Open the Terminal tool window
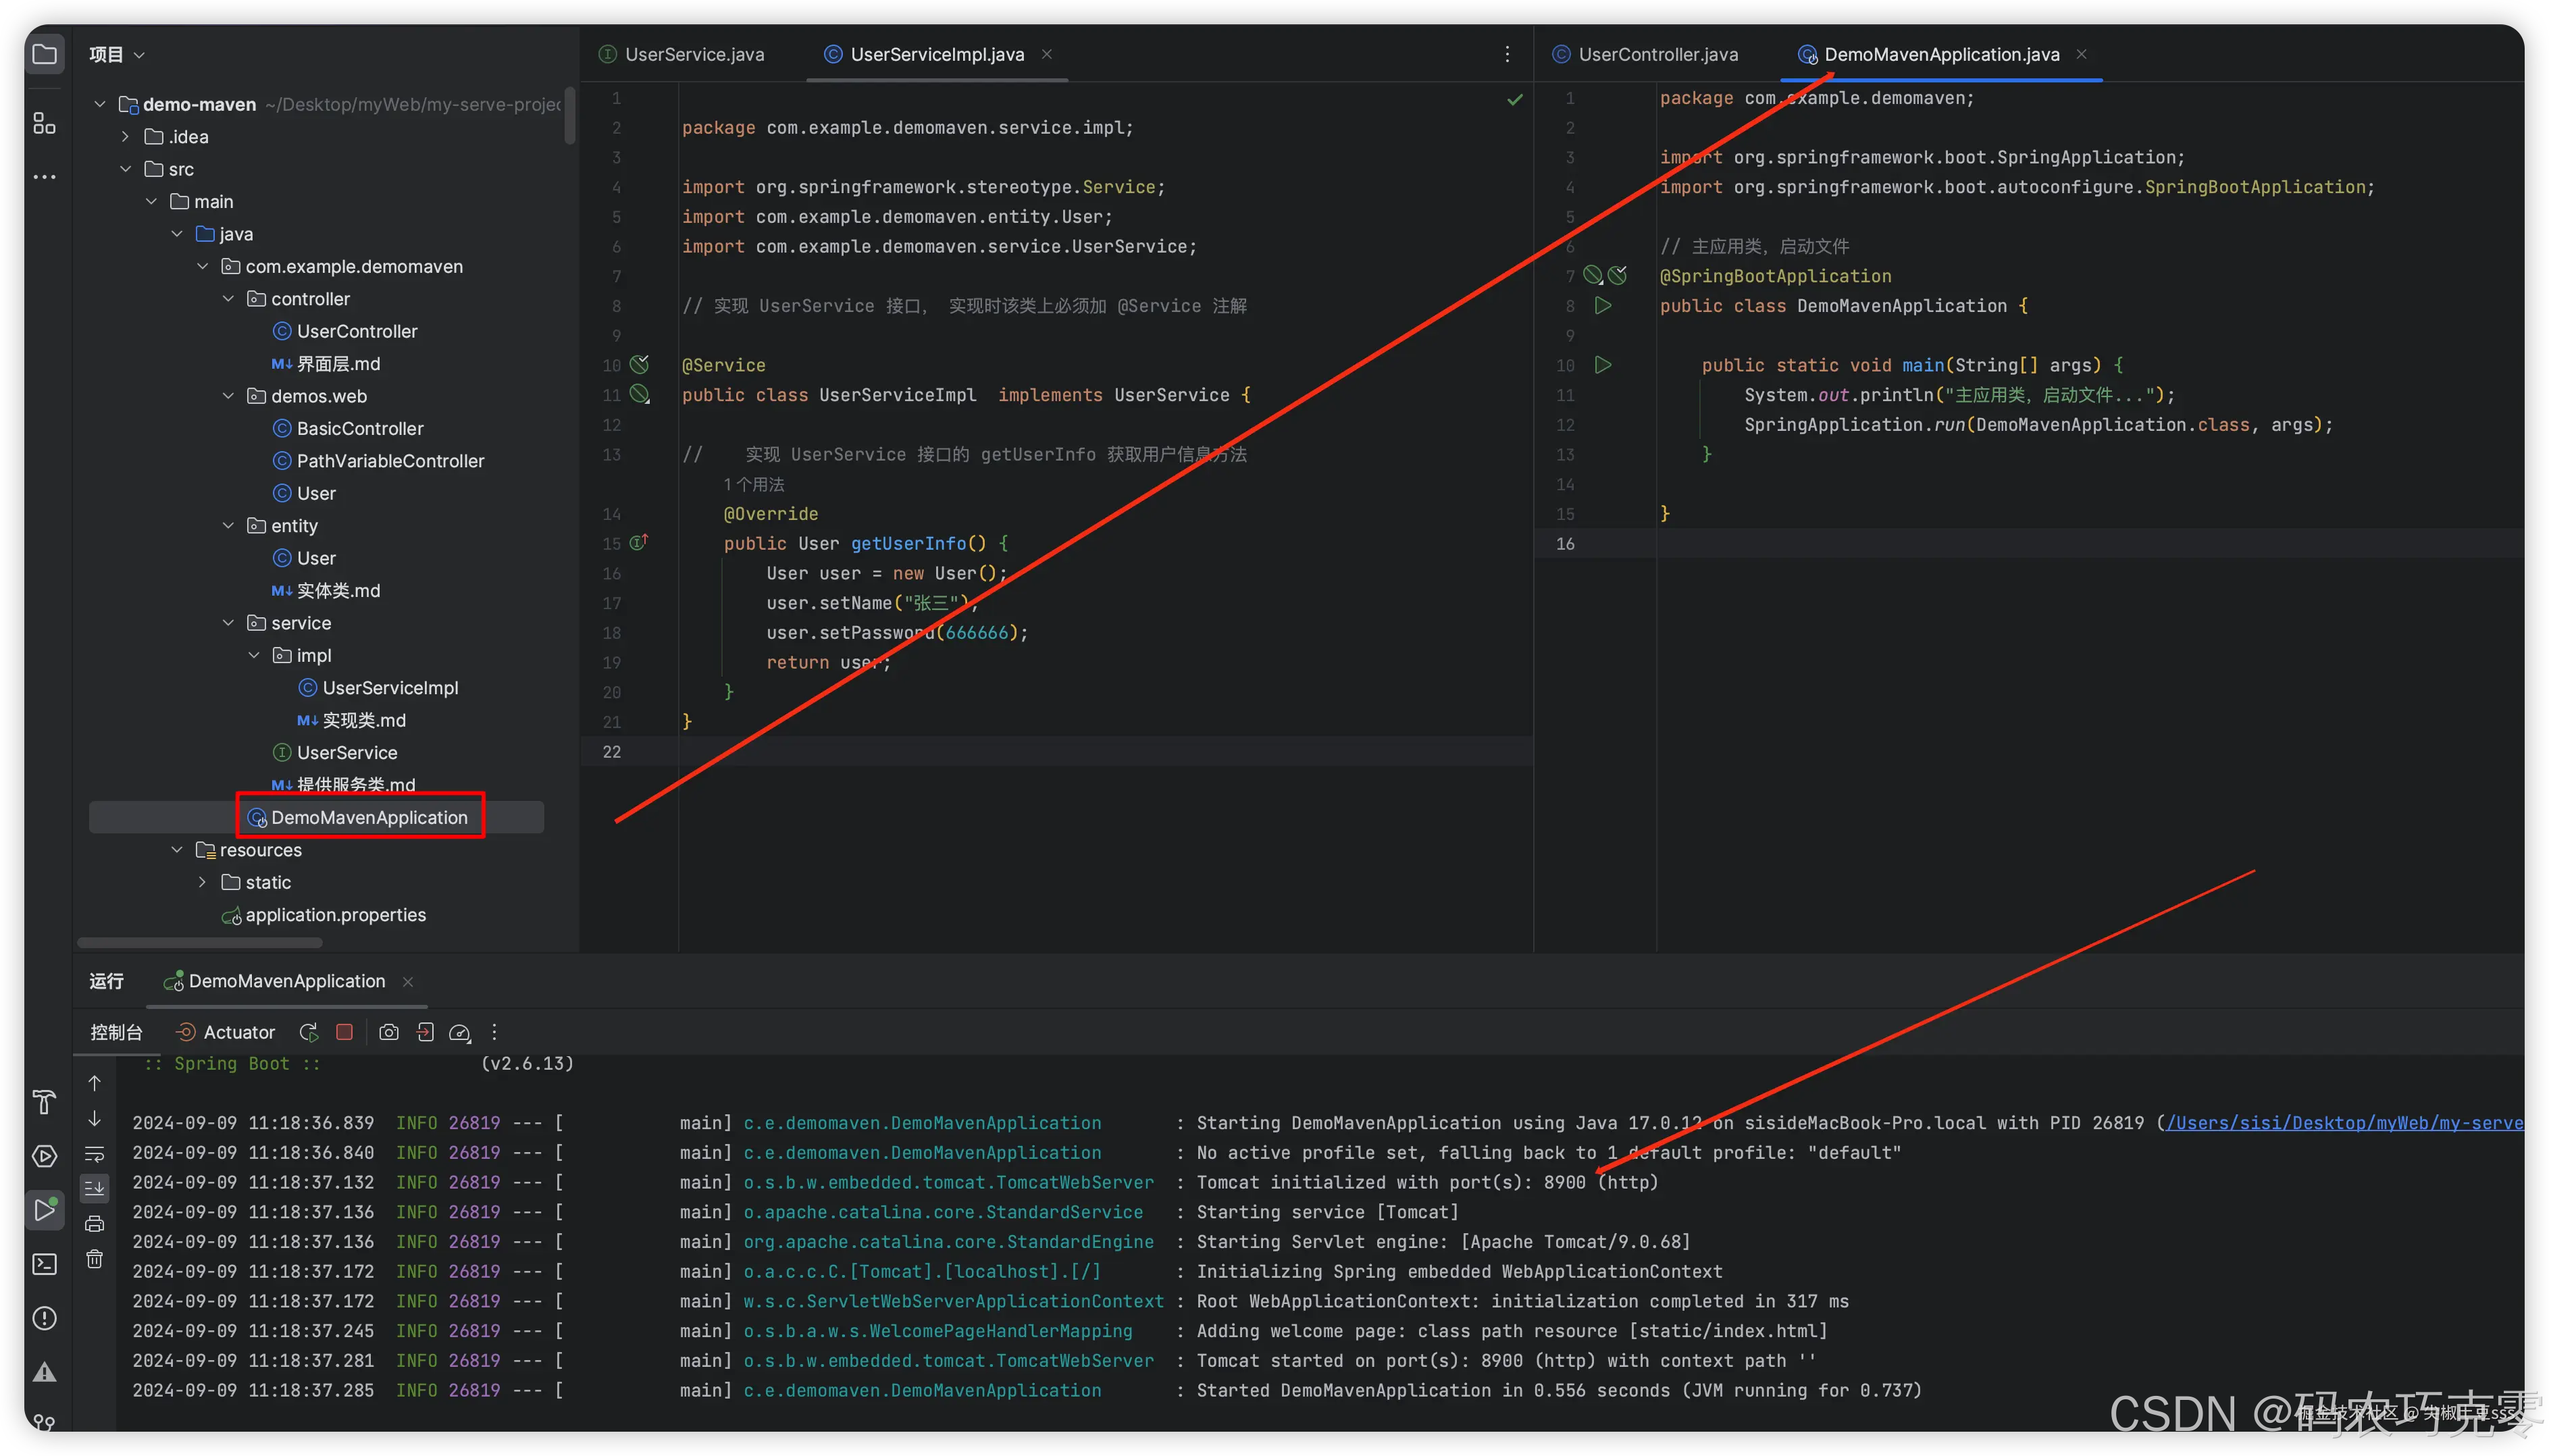 click(x=44, y=1264)
